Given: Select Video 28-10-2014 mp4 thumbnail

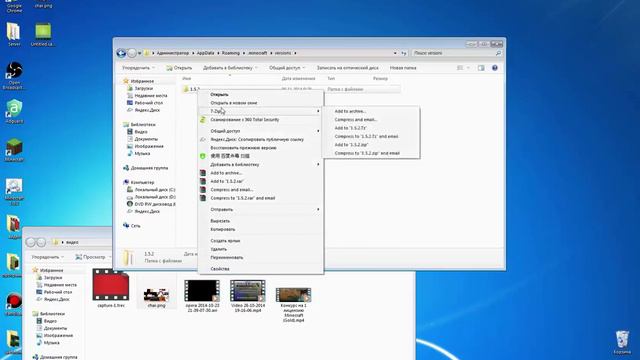Looking at the screenshot, I should click(247, 291).
